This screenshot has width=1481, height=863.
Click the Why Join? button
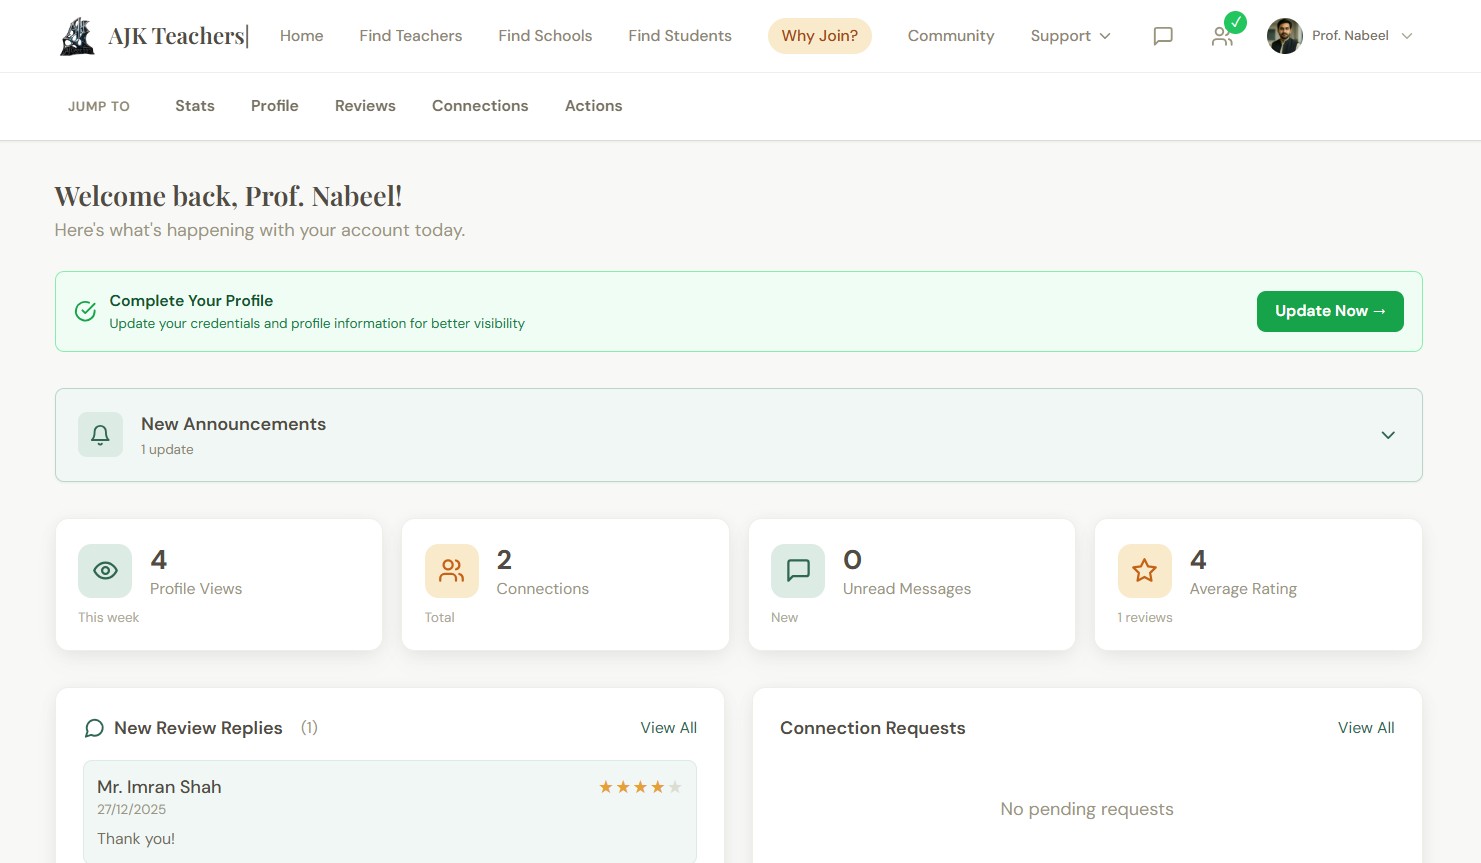[x=819, y=36]
